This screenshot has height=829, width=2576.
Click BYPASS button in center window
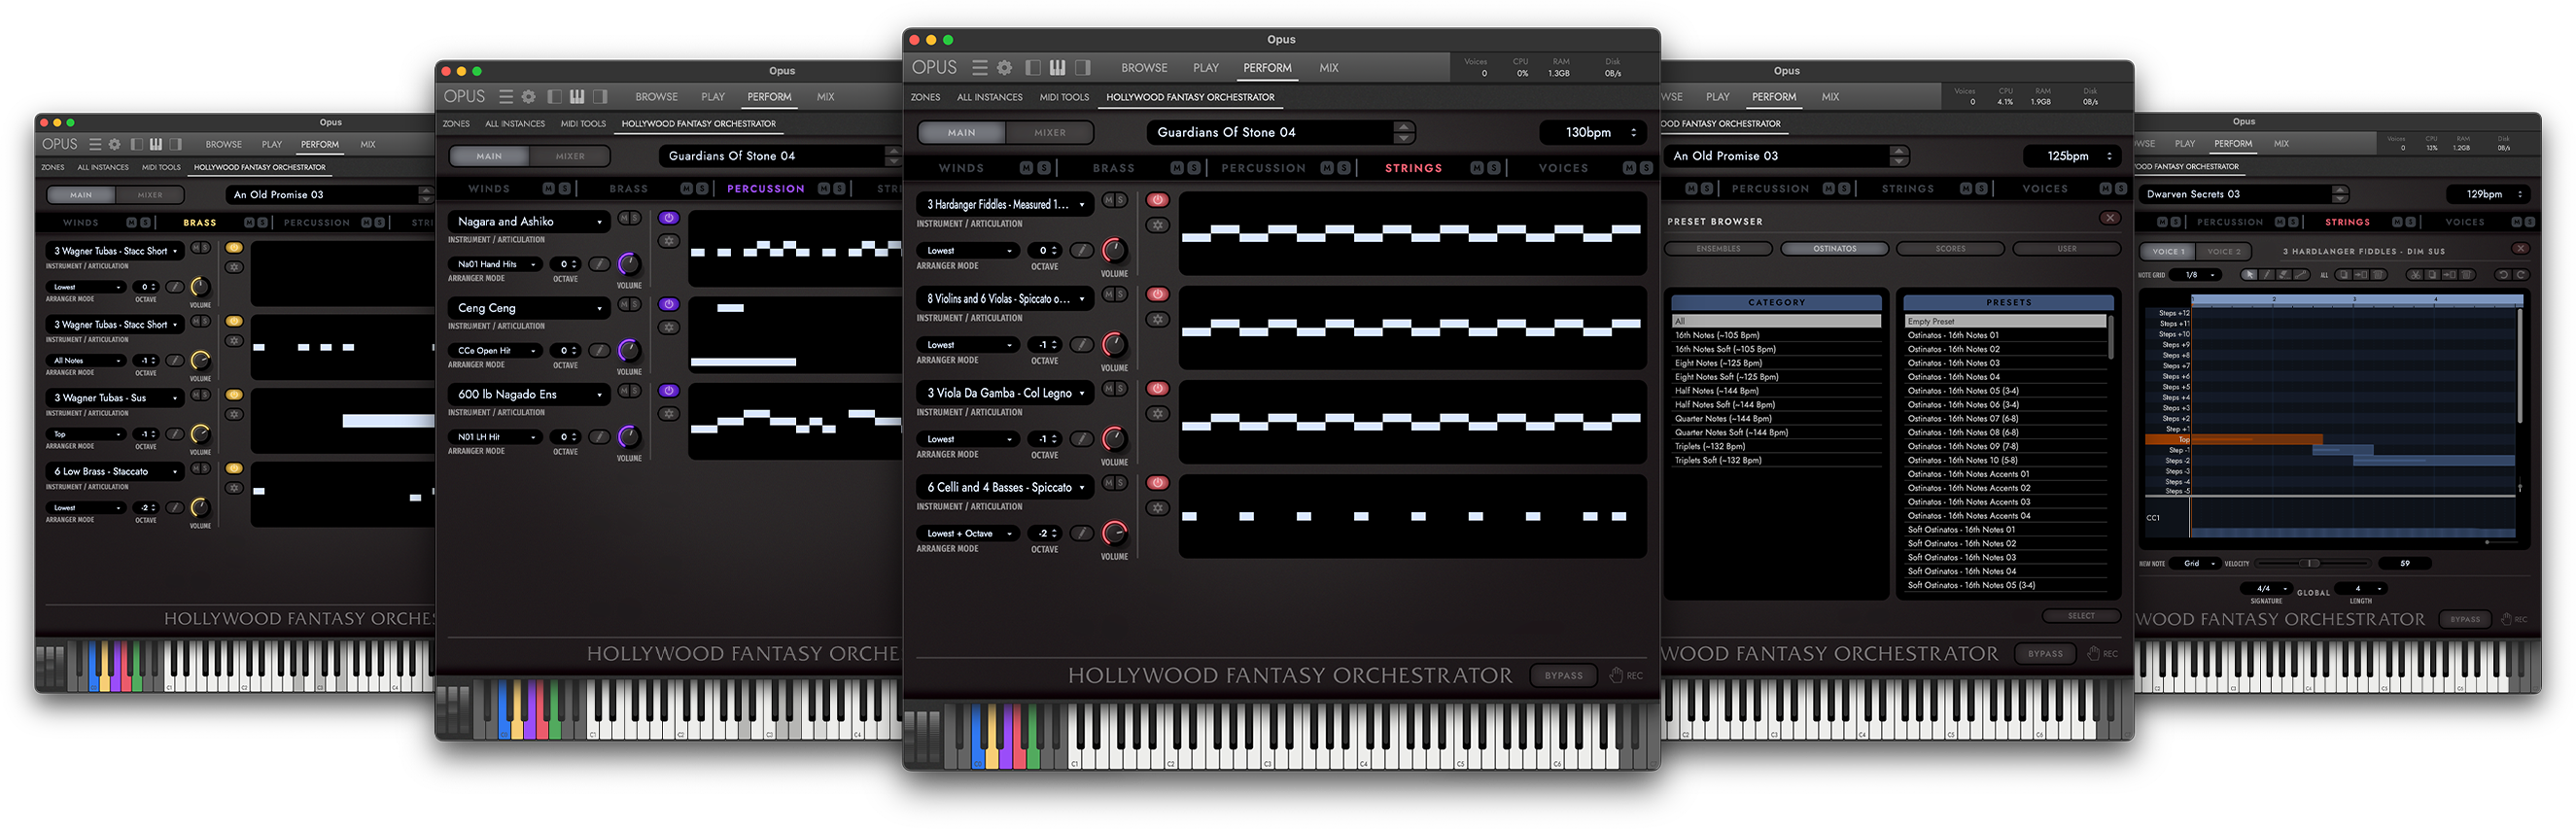(1563, 675)
